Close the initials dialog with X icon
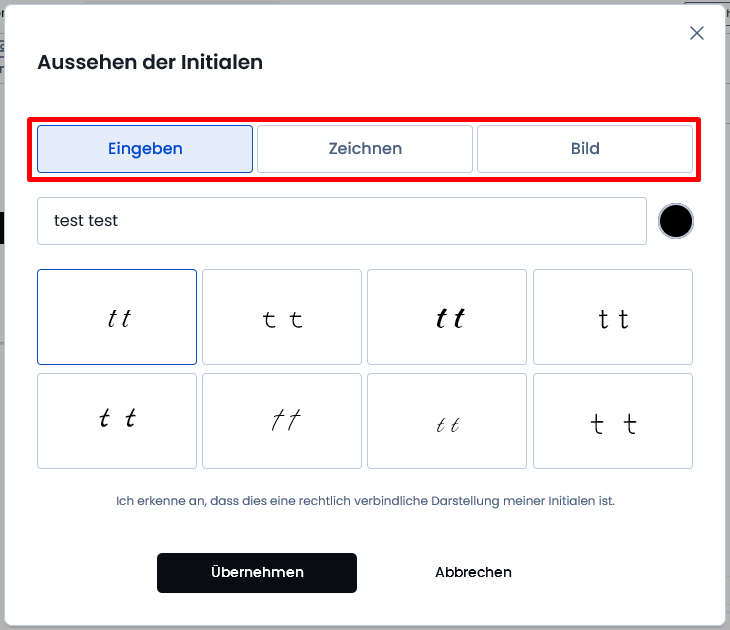Image resolution: width=730 pixels, height=630 pixels. click(x=696, y=33)
